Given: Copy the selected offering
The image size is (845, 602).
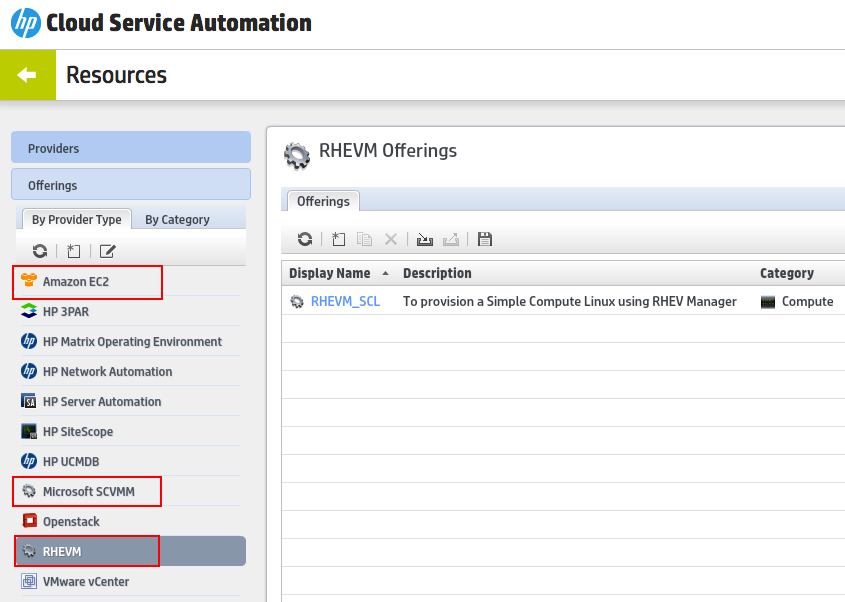Looking at the screenshot, I should coord(364,239).
